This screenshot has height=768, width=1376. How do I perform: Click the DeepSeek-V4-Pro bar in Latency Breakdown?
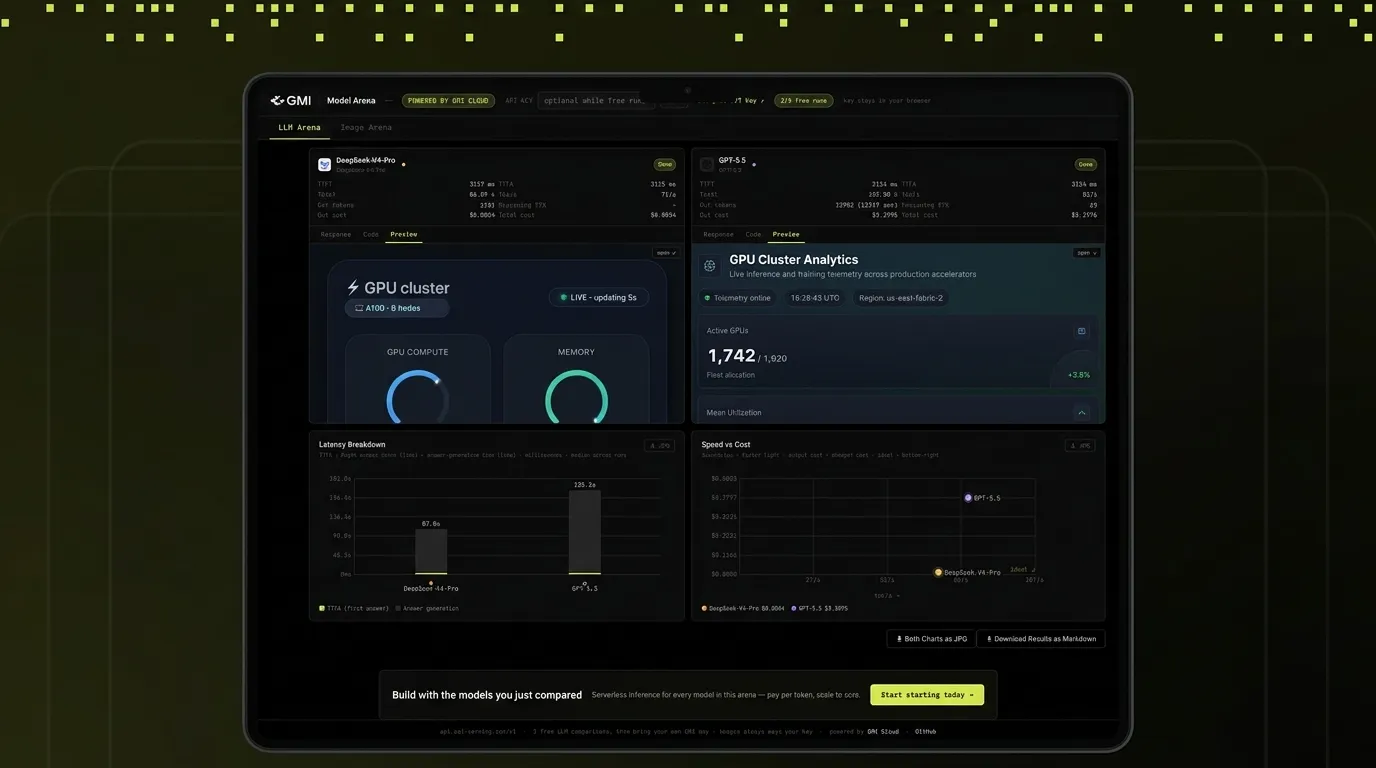(x=431, y=551)
